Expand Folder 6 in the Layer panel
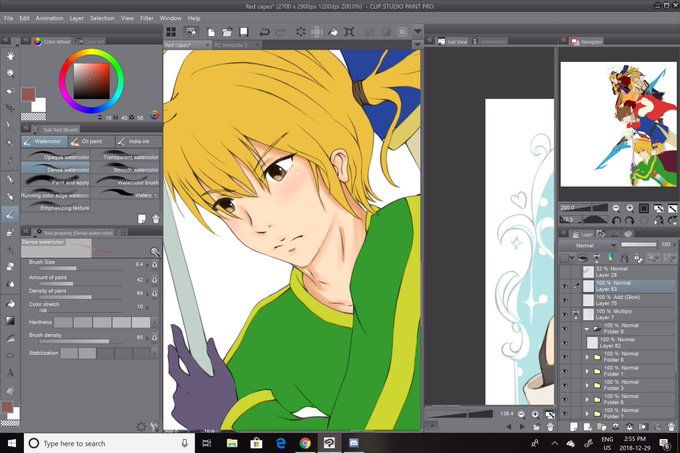680x453 pixels. point(587,400)
